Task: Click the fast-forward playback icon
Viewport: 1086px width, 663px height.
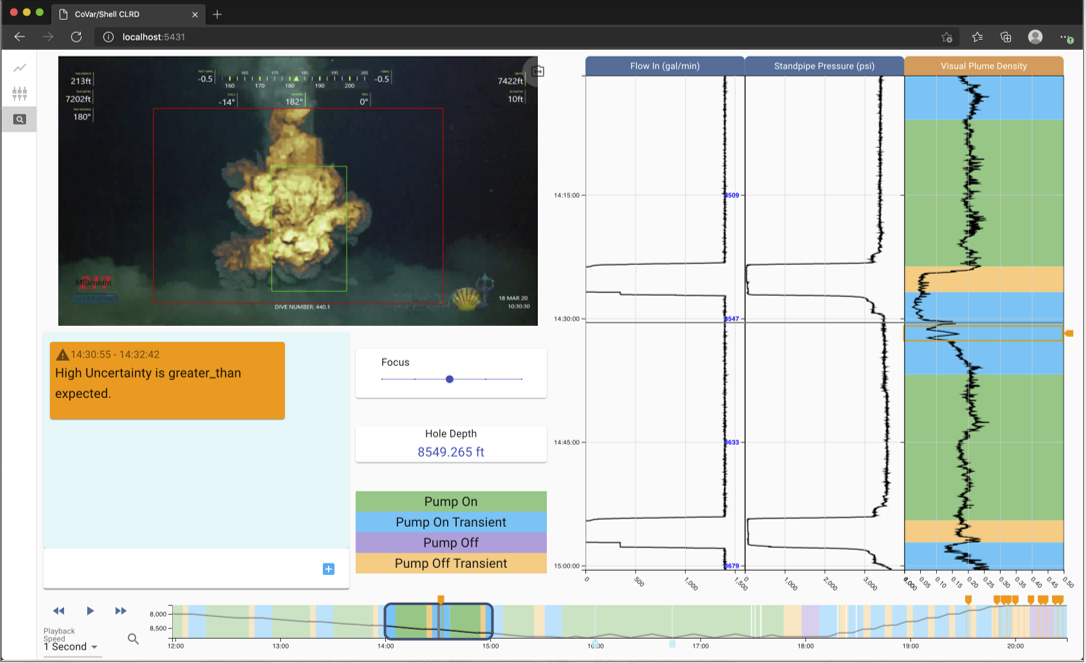Action: point(121,610)
